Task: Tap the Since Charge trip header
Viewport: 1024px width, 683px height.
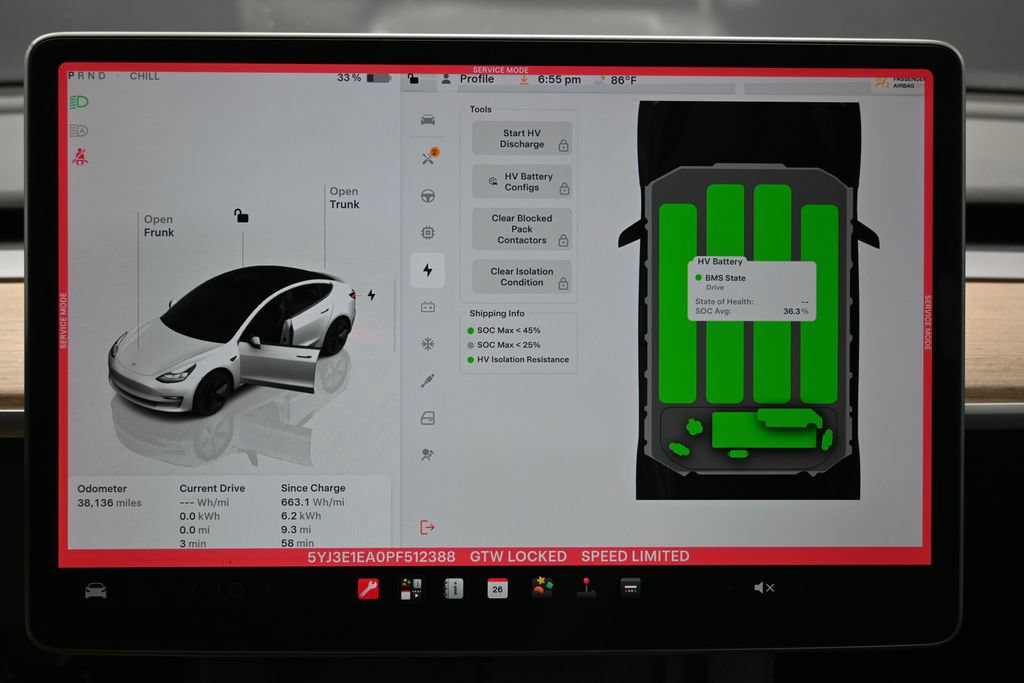Action: [313, 488]
